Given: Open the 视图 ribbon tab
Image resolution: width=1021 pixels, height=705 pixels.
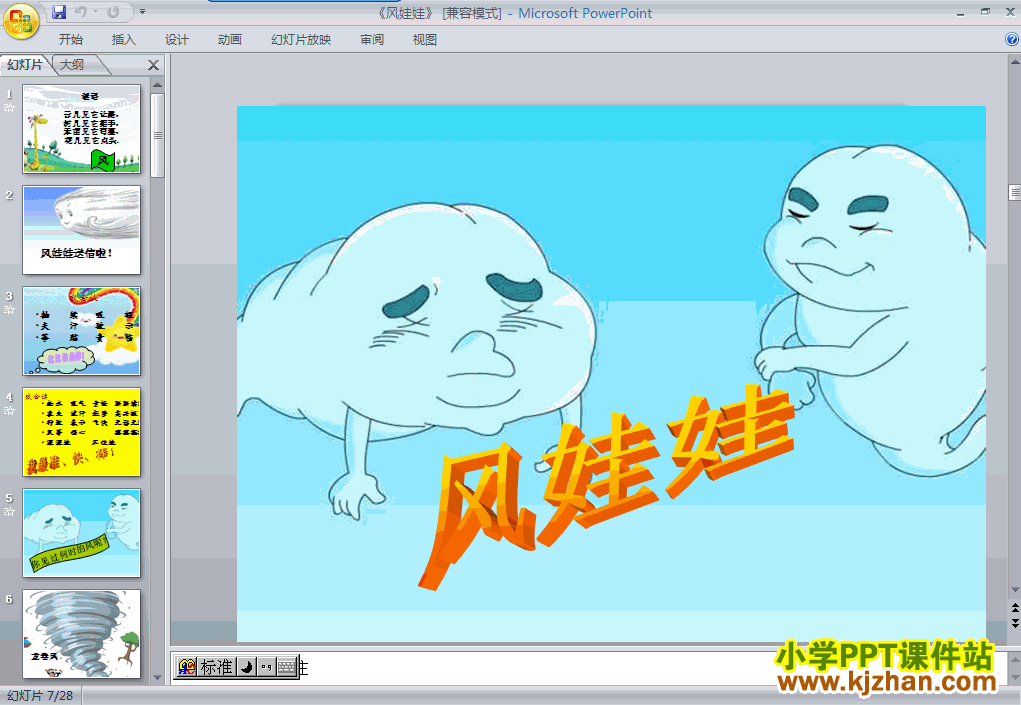Looking at the screenshot, I should 425,40.
